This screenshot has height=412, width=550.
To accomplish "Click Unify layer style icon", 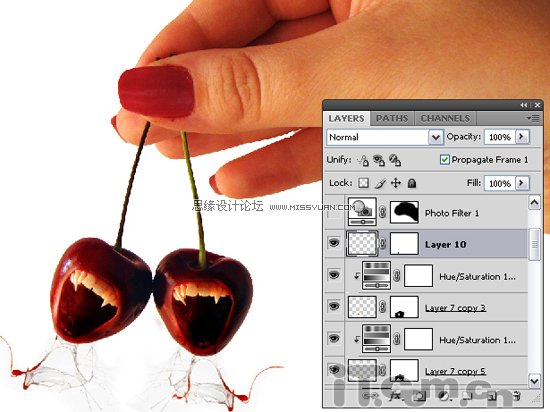I will tap(395, 160).
